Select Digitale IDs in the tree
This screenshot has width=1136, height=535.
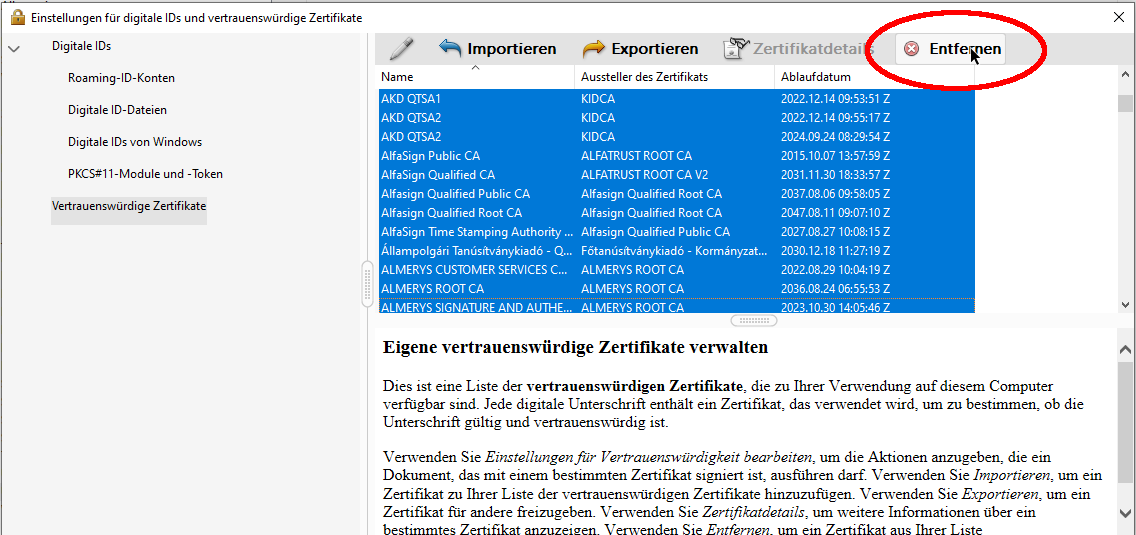(x=82, y=46)
